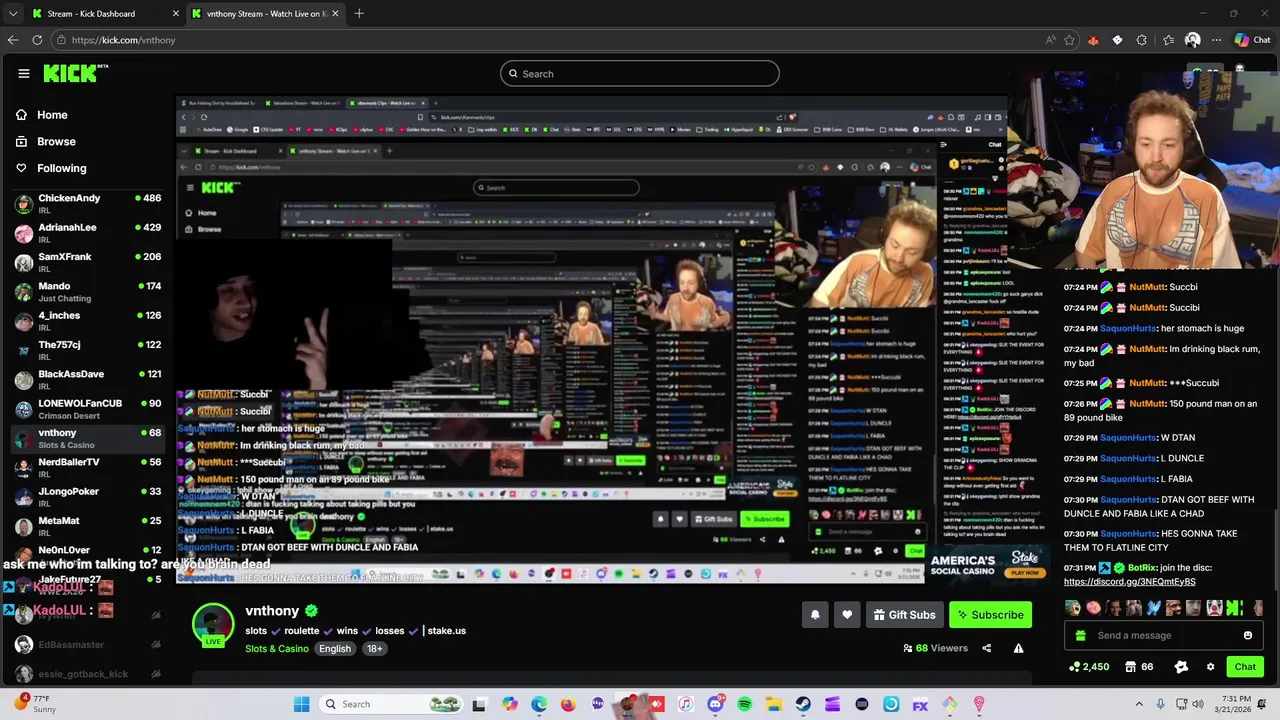Open the browser tab search dropdown
This screenshot has height=720, width=1280.
[13, 14]
